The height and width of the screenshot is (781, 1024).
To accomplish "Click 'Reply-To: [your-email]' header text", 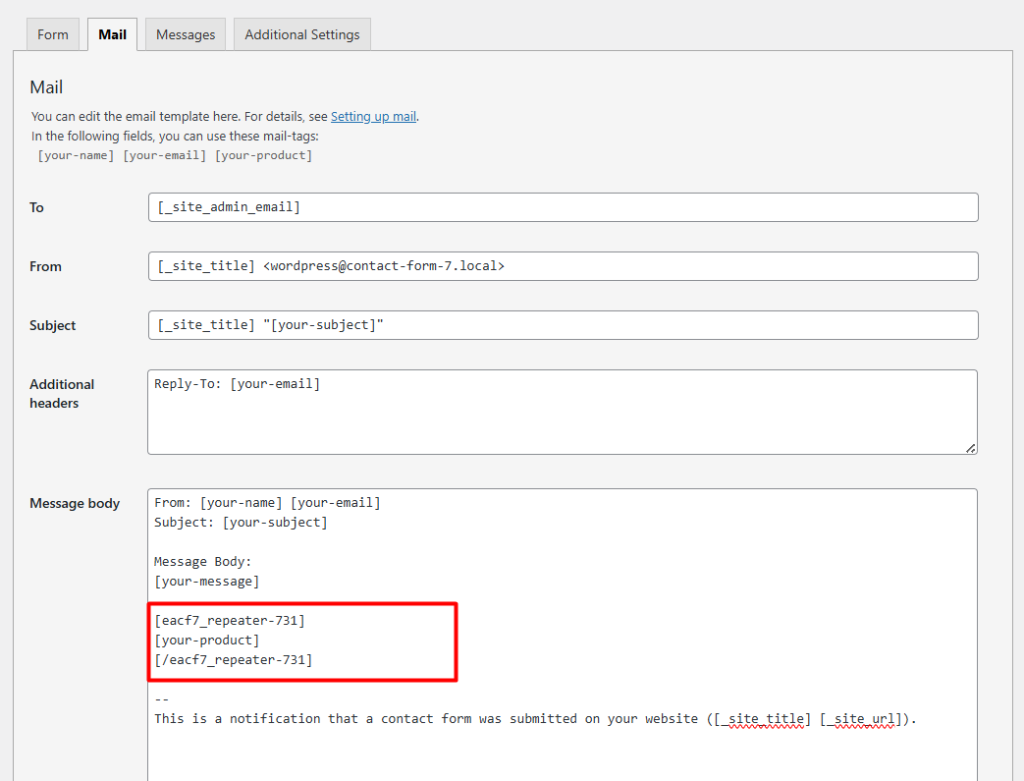I will pyautogui.click(x=237, y=384).
